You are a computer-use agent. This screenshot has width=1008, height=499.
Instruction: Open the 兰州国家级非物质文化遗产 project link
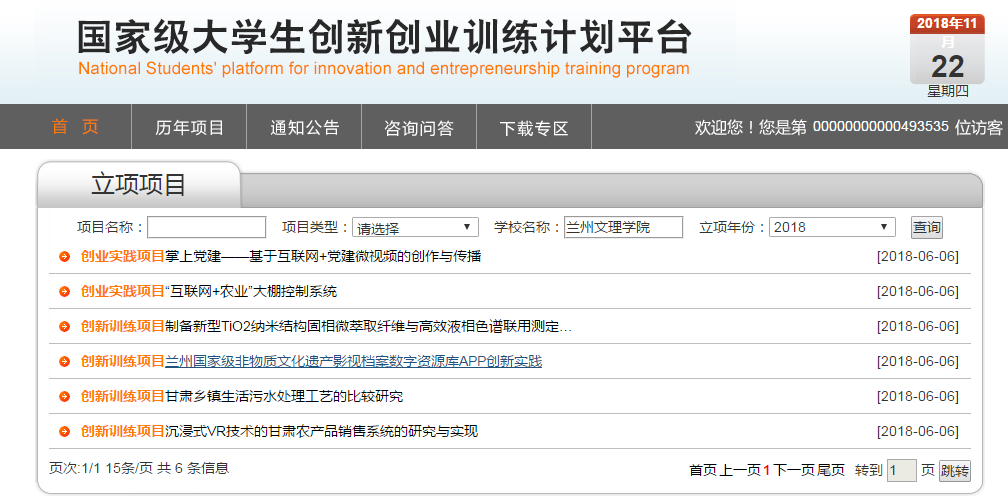pyautogui.click(x=353, y=362)
